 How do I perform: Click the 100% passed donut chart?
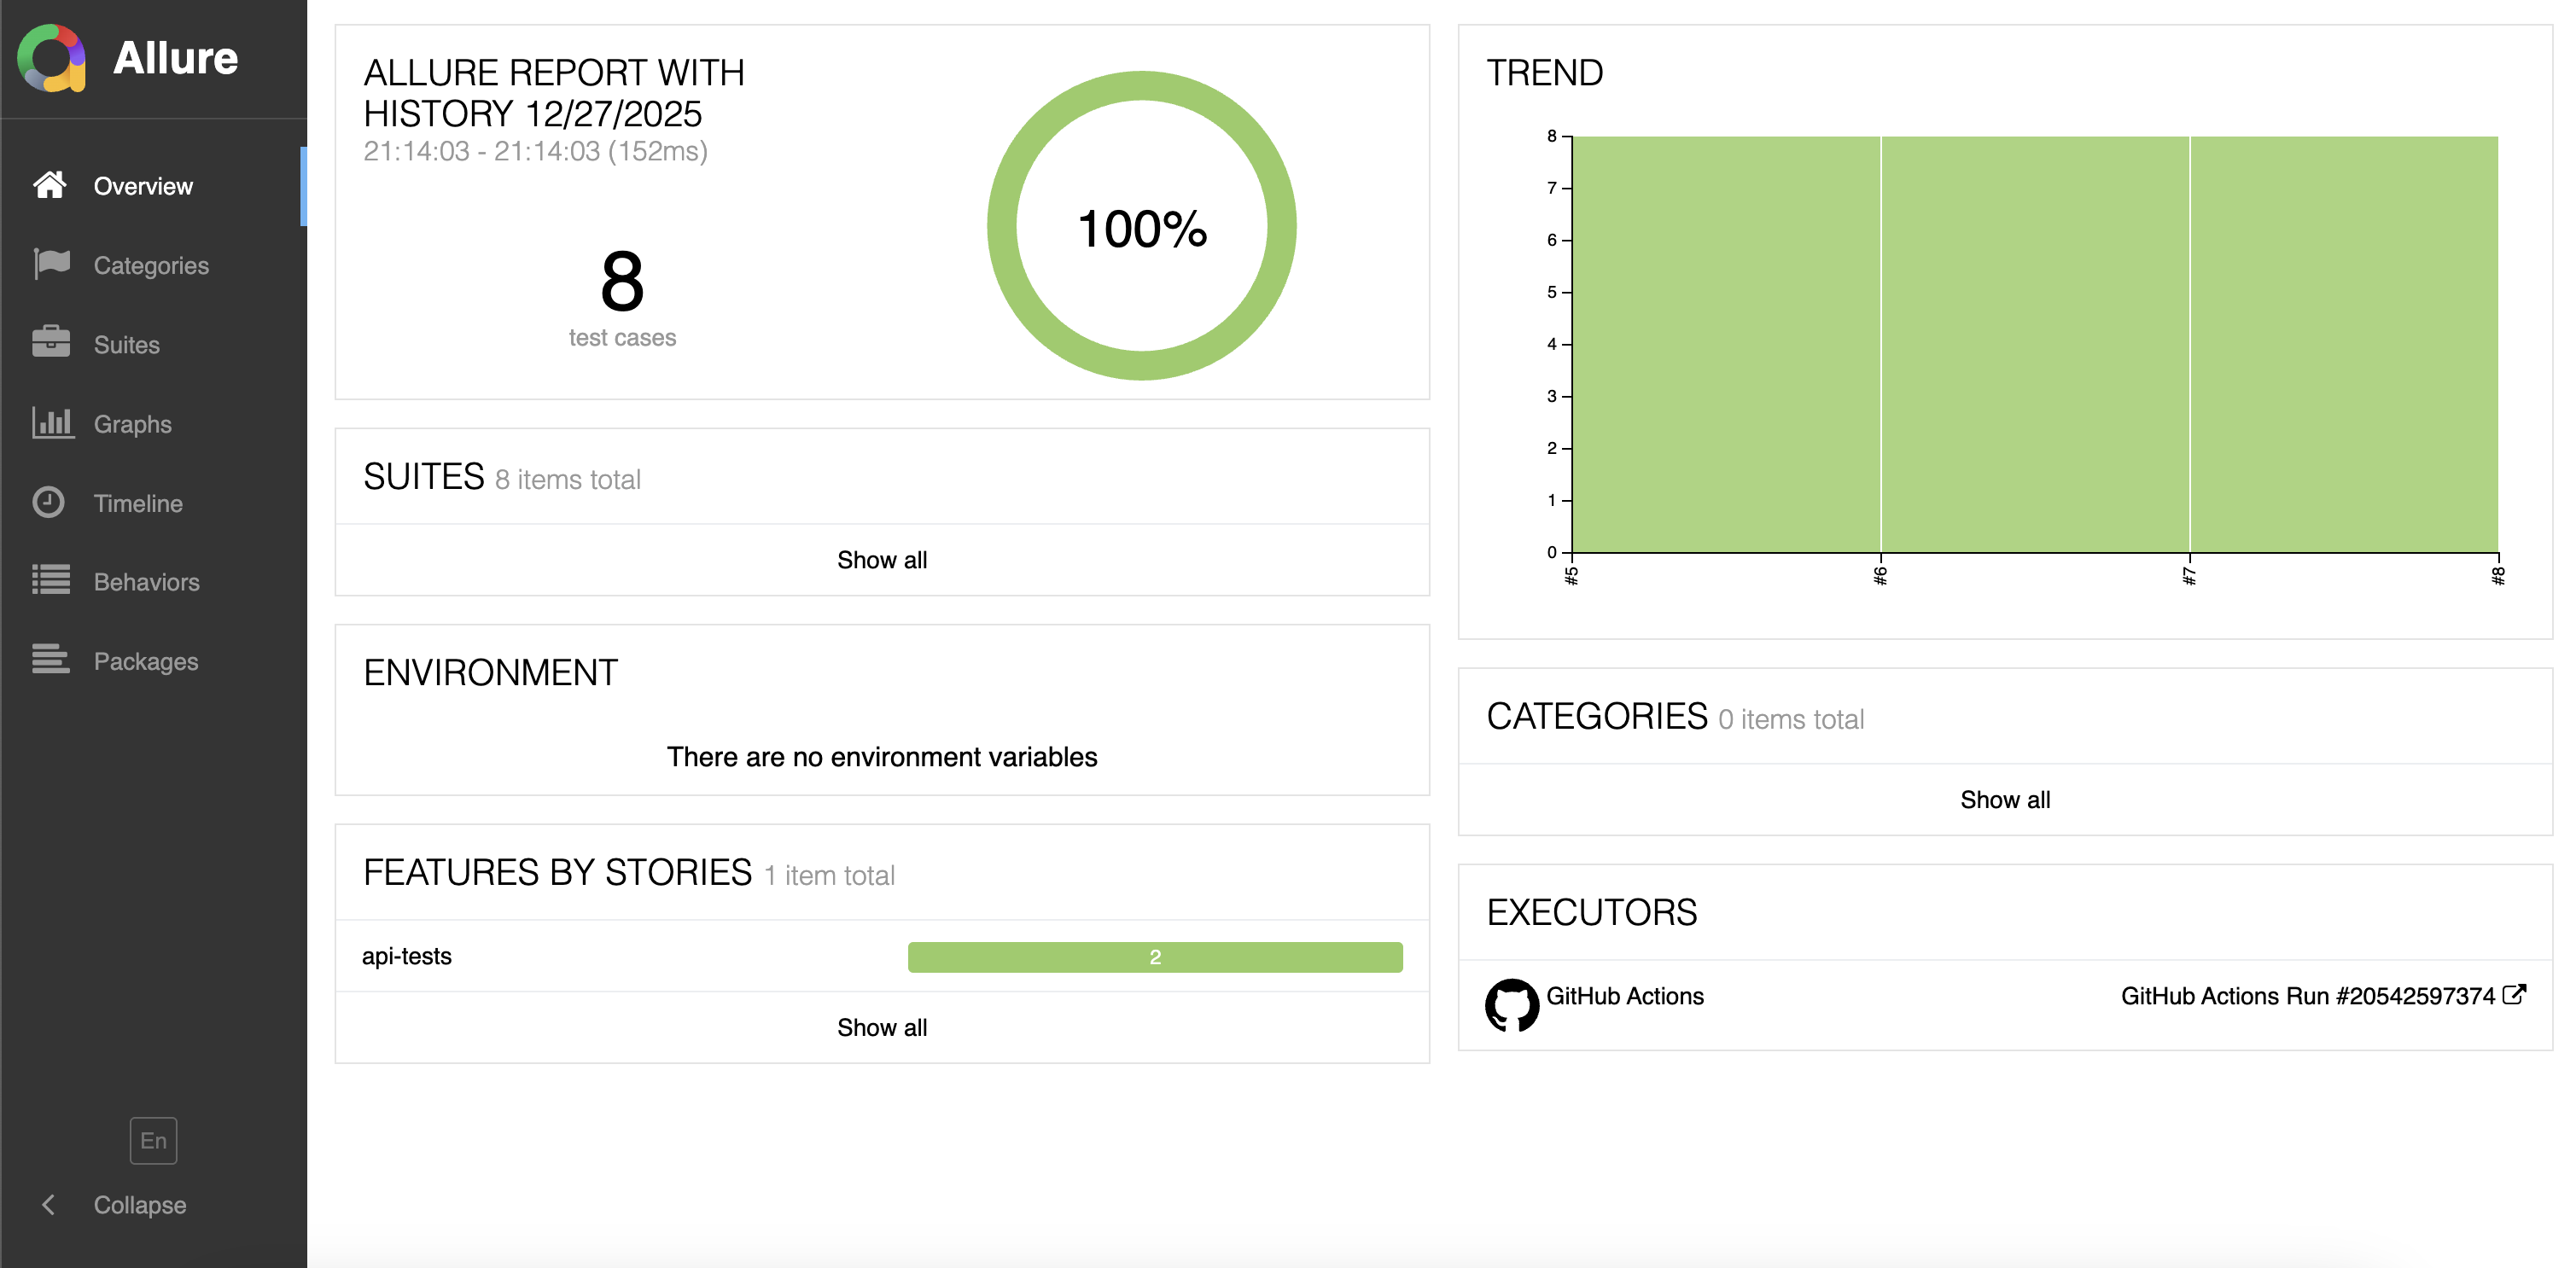tap(1141, 226)
